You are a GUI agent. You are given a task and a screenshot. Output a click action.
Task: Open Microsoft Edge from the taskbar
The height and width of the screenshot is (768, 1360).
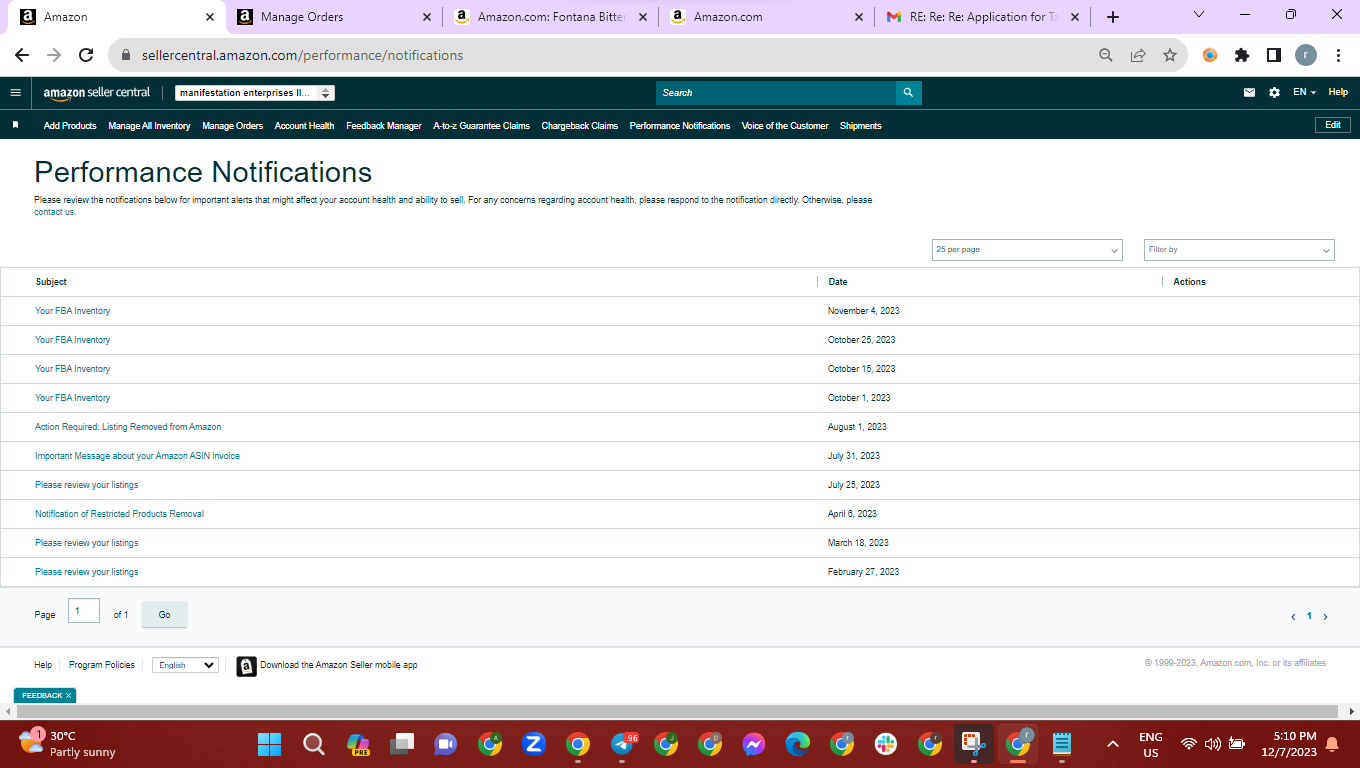click(x=798, y=744)
